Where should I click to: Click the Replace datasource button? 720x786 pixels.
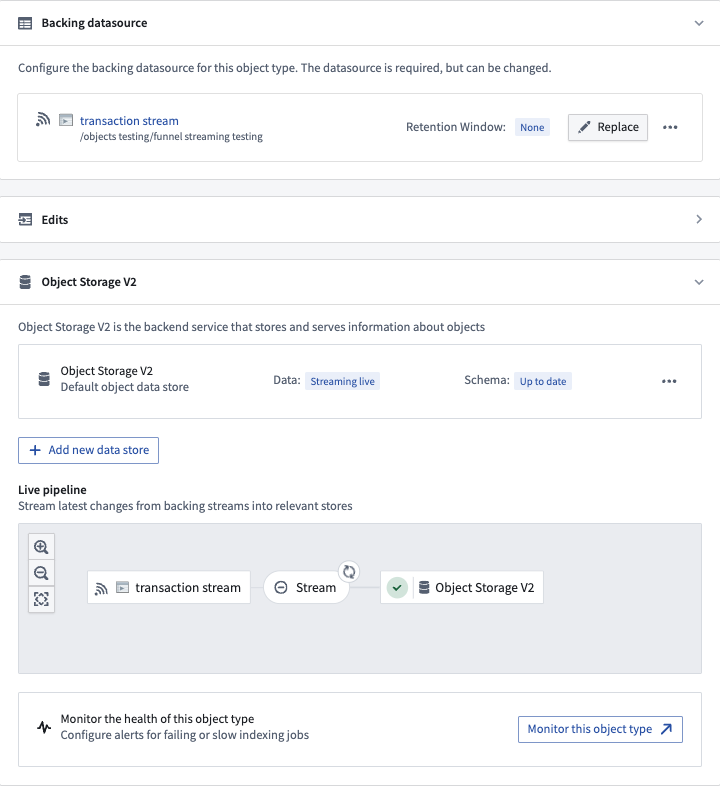608,127
